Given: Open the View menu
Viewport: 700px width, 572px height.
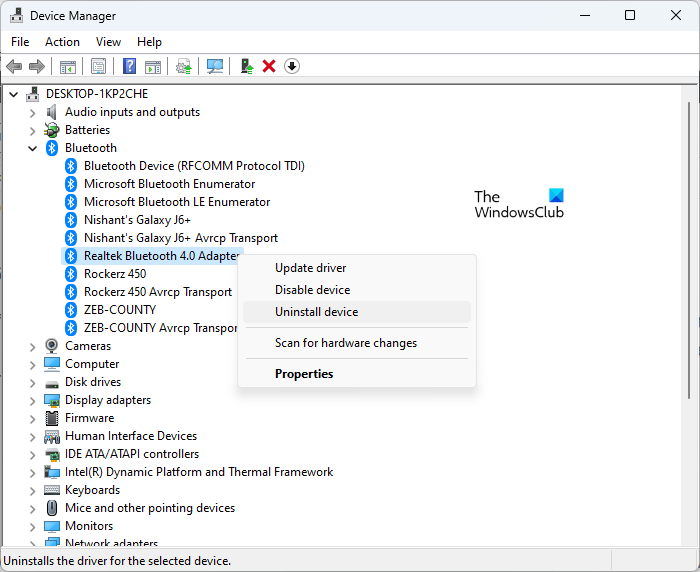Looking at the screenshot, I should (x=108, y=42).
